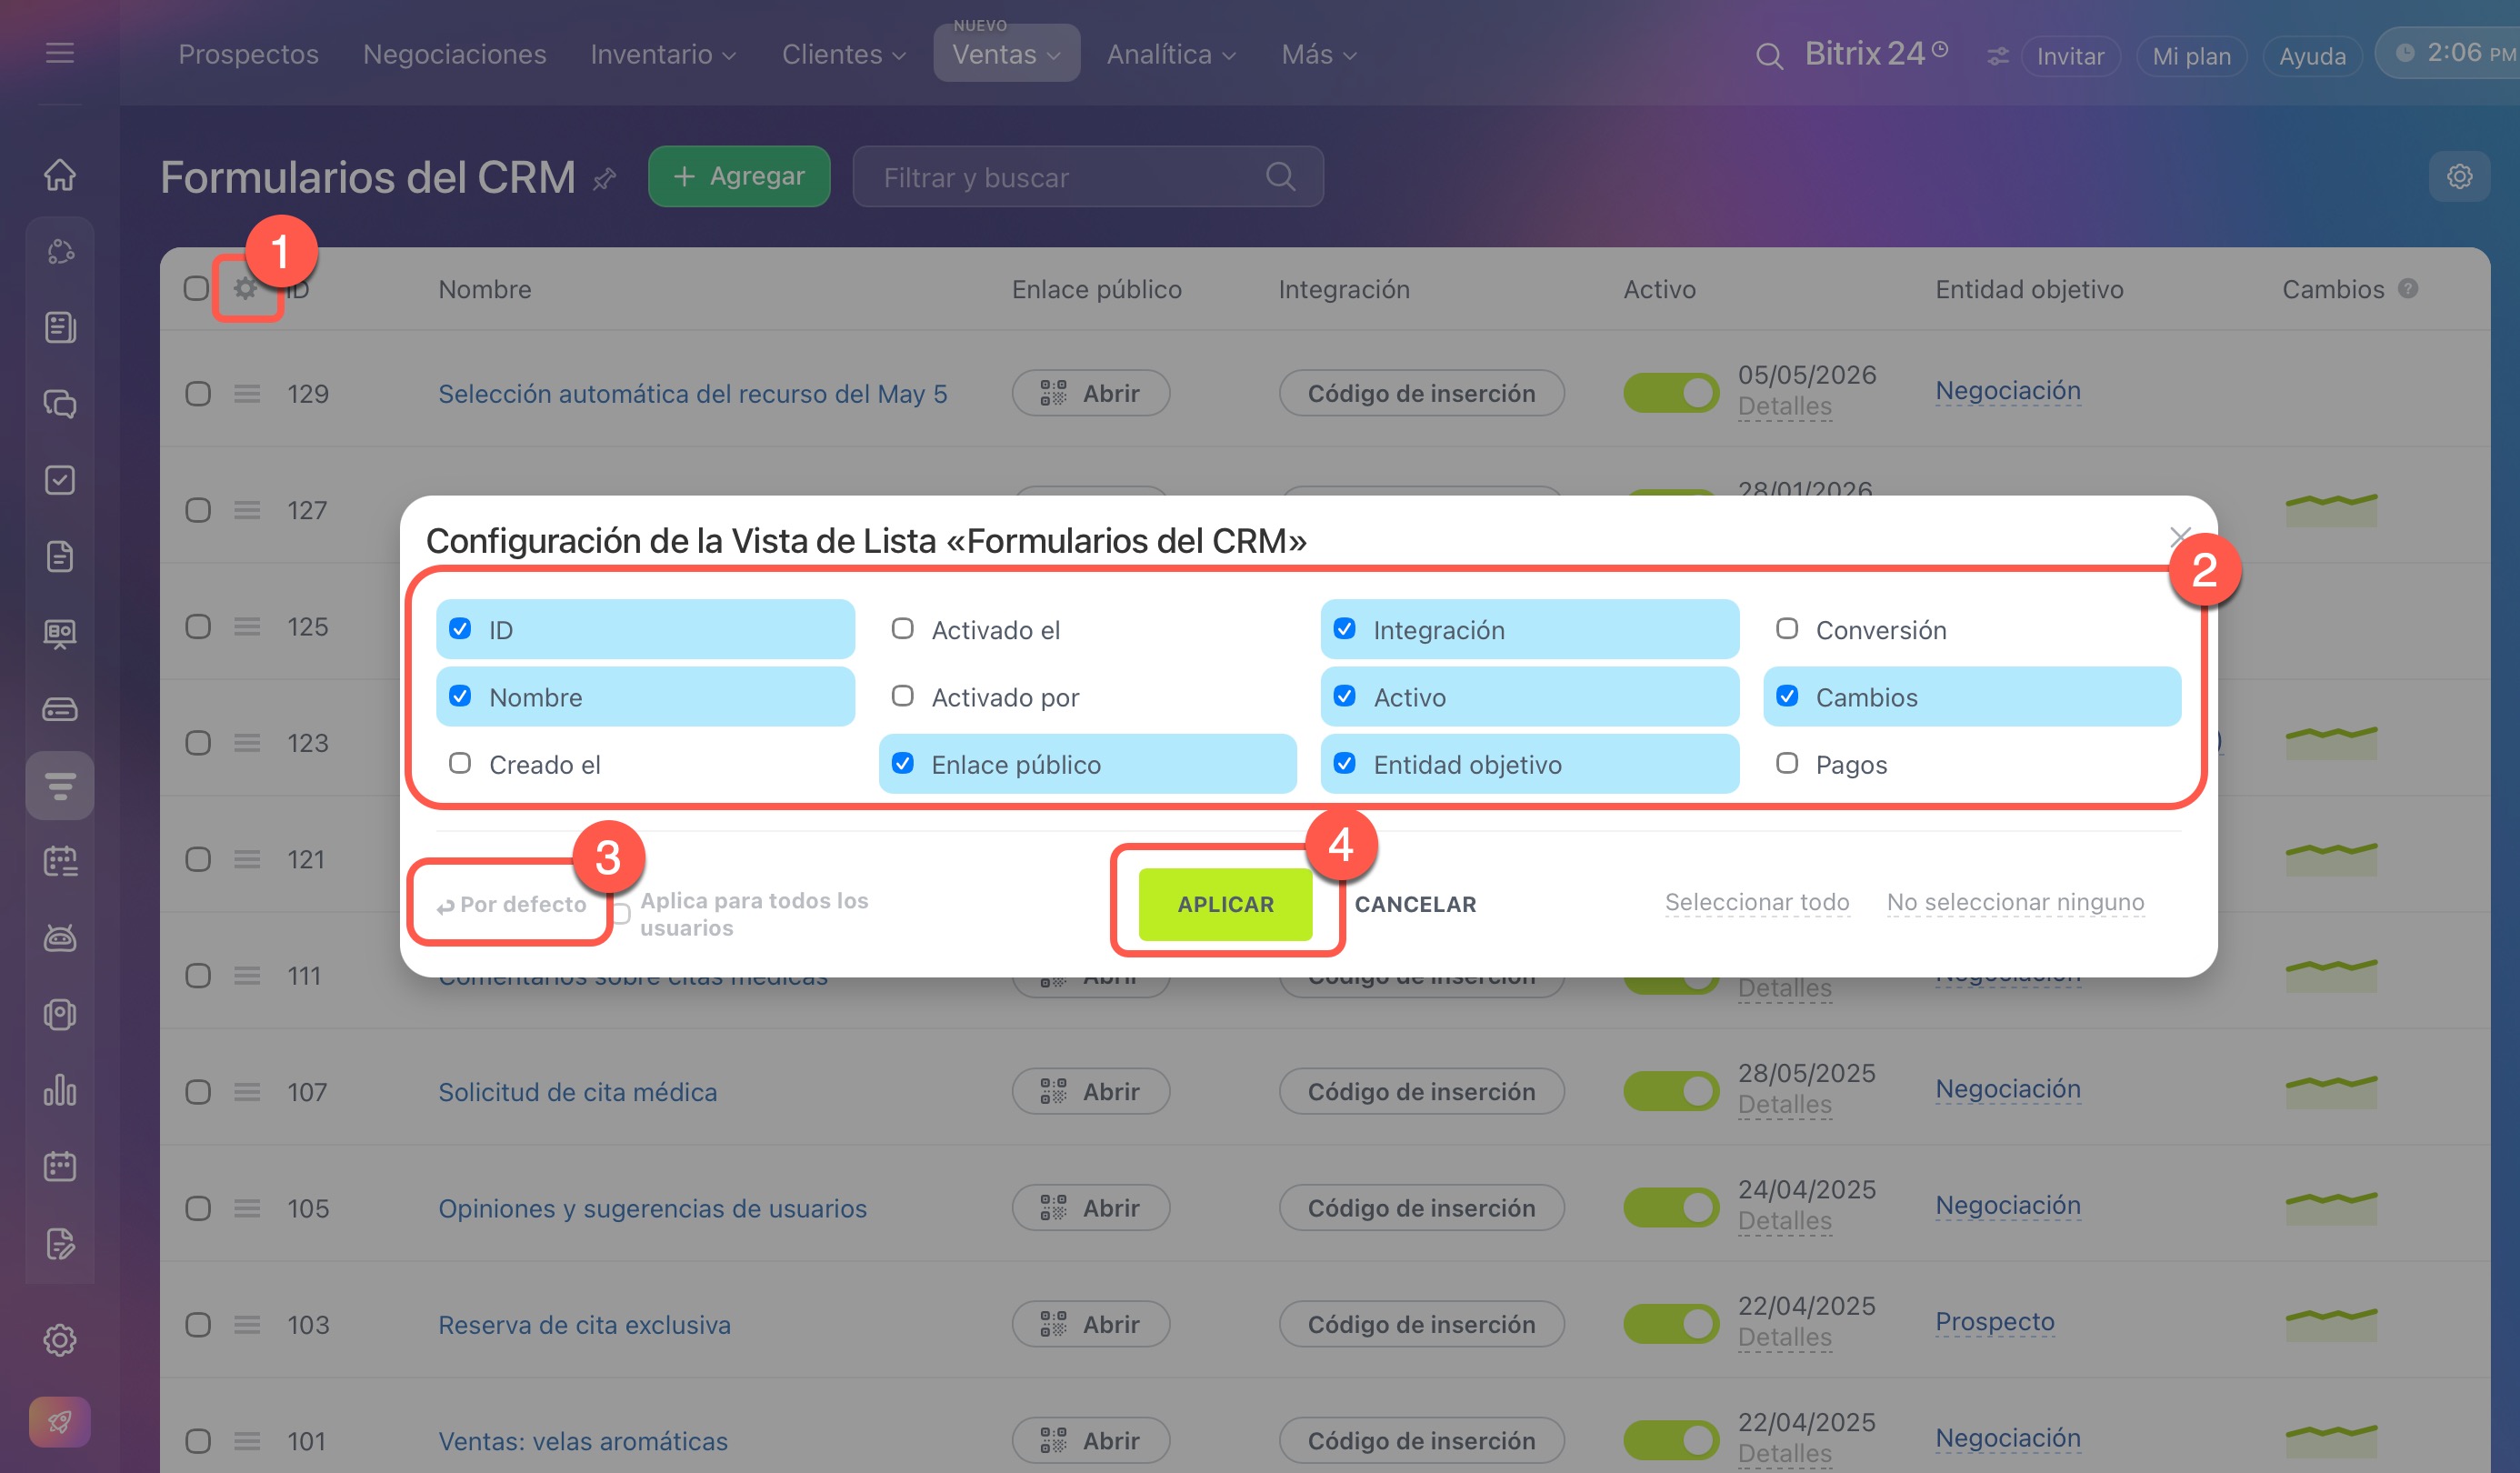Open the Solicitud de cita médica form
Screen dimensions: 2520x1473
tap(578, 1092)
